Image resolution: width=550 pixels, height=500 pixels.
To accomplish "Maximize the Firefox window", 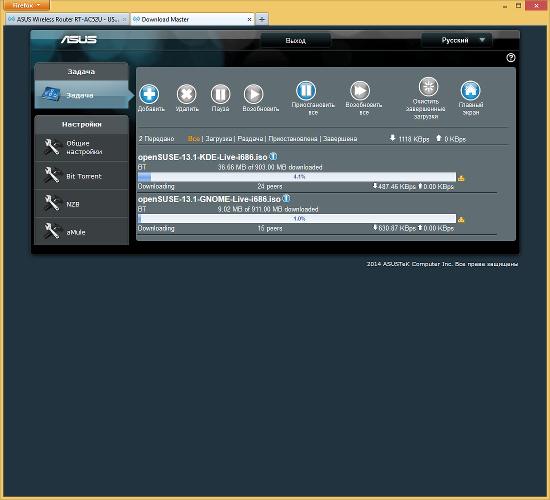I will point(518,5).
